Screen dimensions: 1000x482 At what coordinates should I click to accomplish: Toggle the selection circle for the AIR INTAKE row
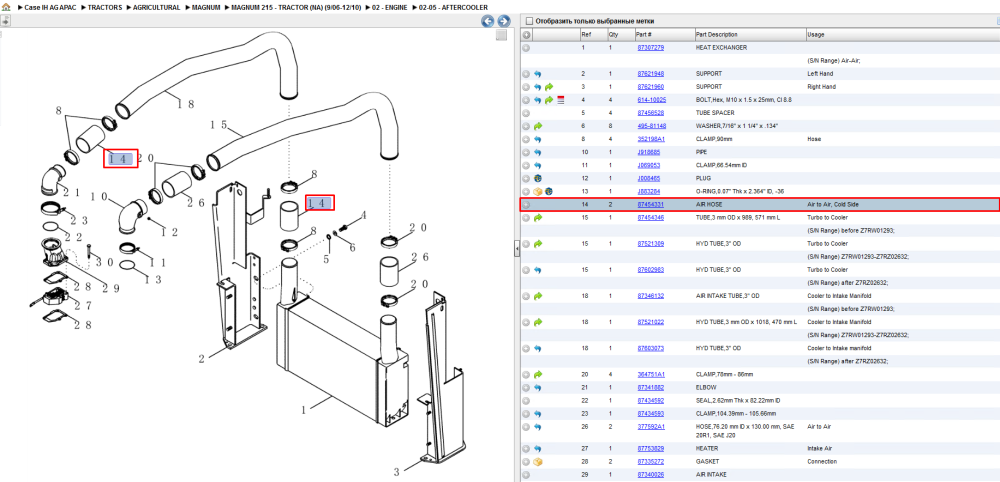[x=526, y=474]
